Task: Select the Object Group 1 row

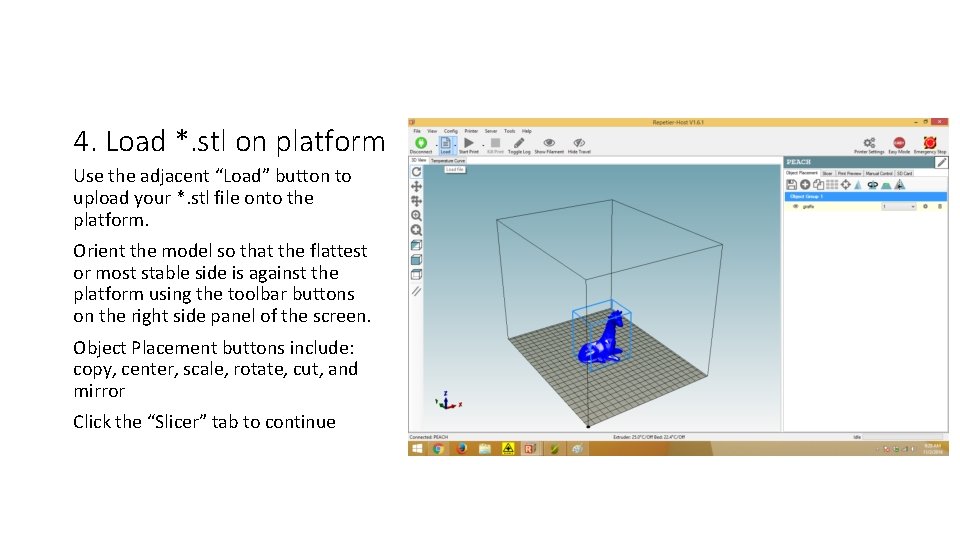Action: 866,197
